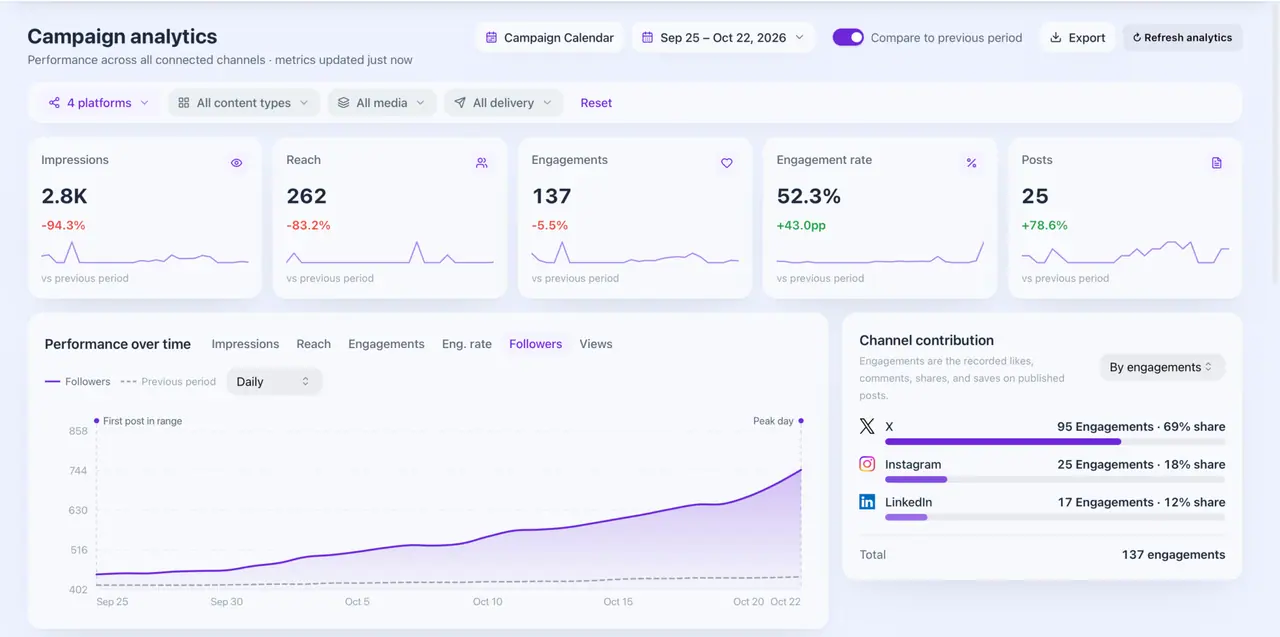Click the Export download icon
Viewport: 1280px width, 637px height.
[1055, 38]
